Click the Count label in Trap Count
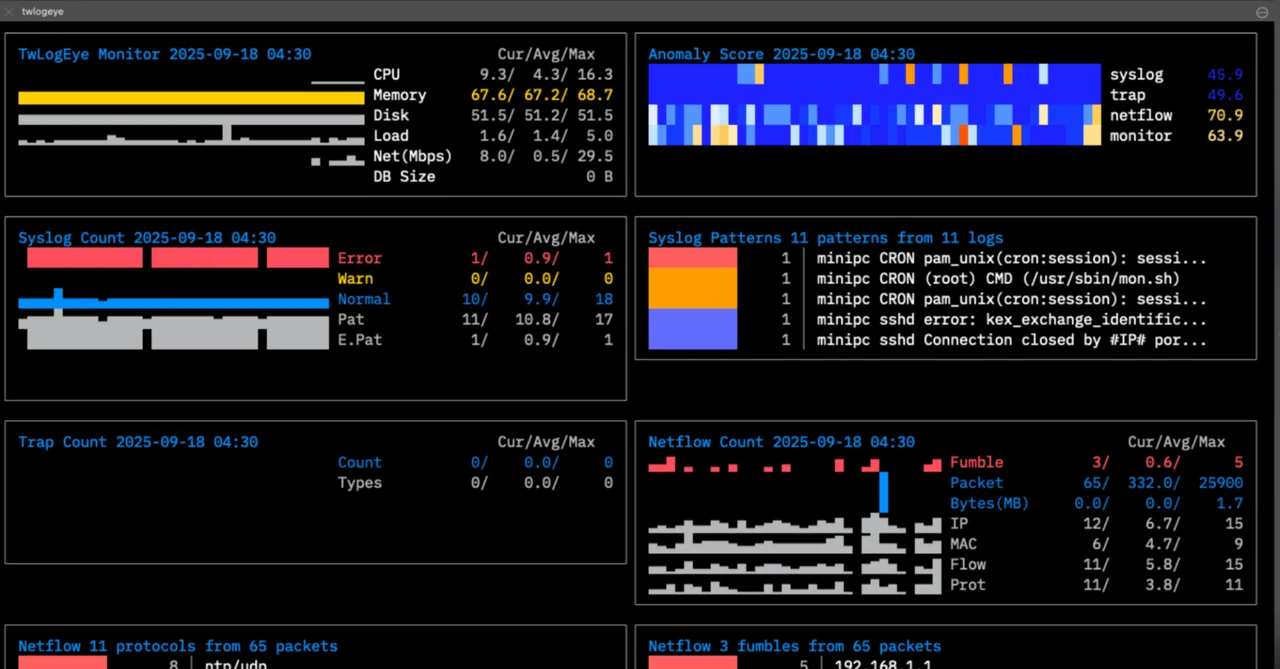The height and width of the screenshot is (669, 1280). click(359, 462)
